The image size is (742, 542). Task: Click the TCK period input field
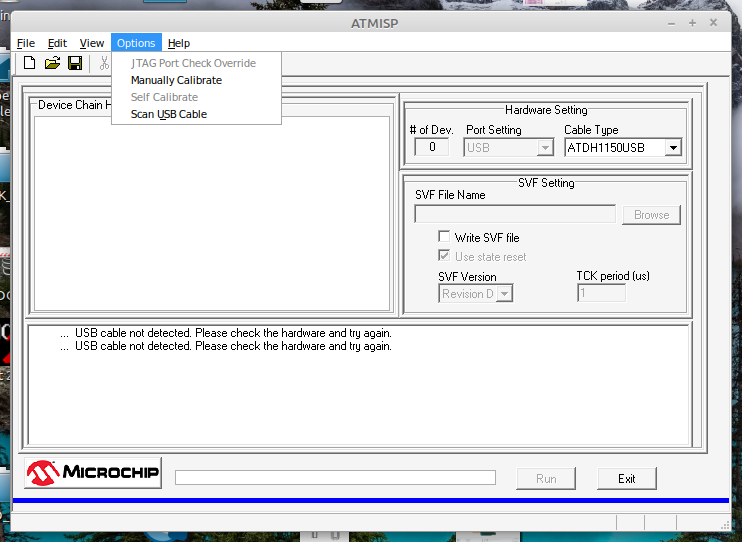click(601, 294)
